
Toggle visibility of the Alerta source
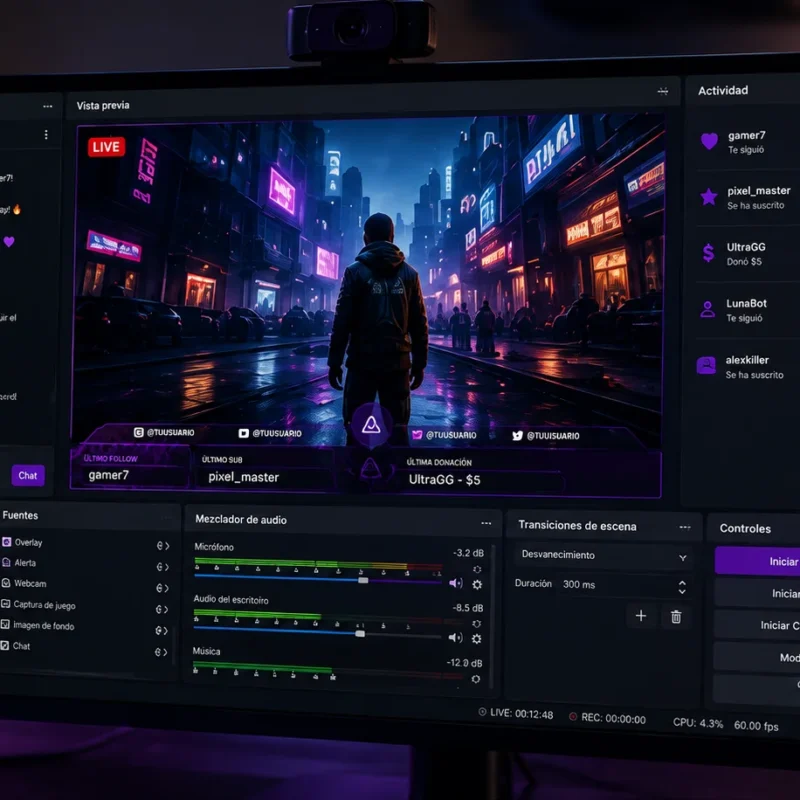coord(159,567)
